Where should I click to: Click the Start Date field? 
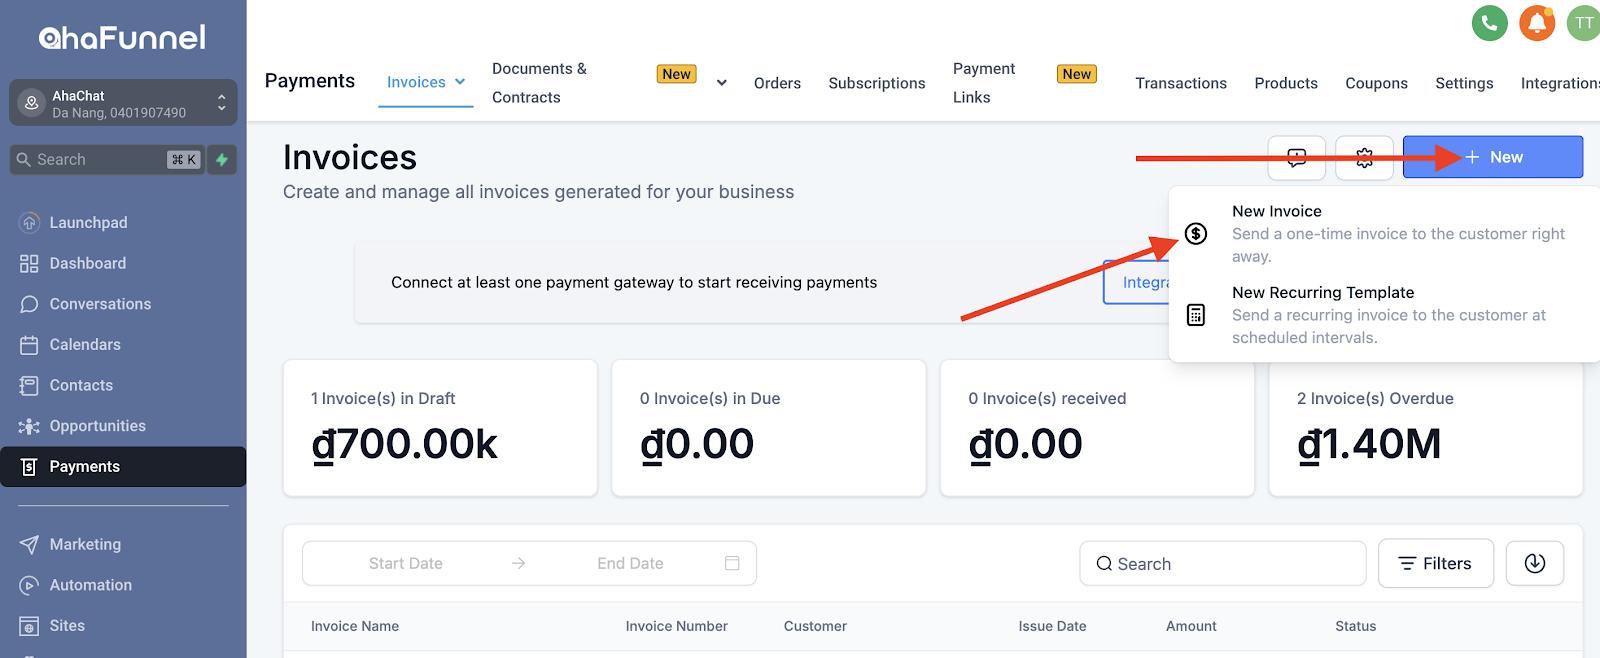406,563
